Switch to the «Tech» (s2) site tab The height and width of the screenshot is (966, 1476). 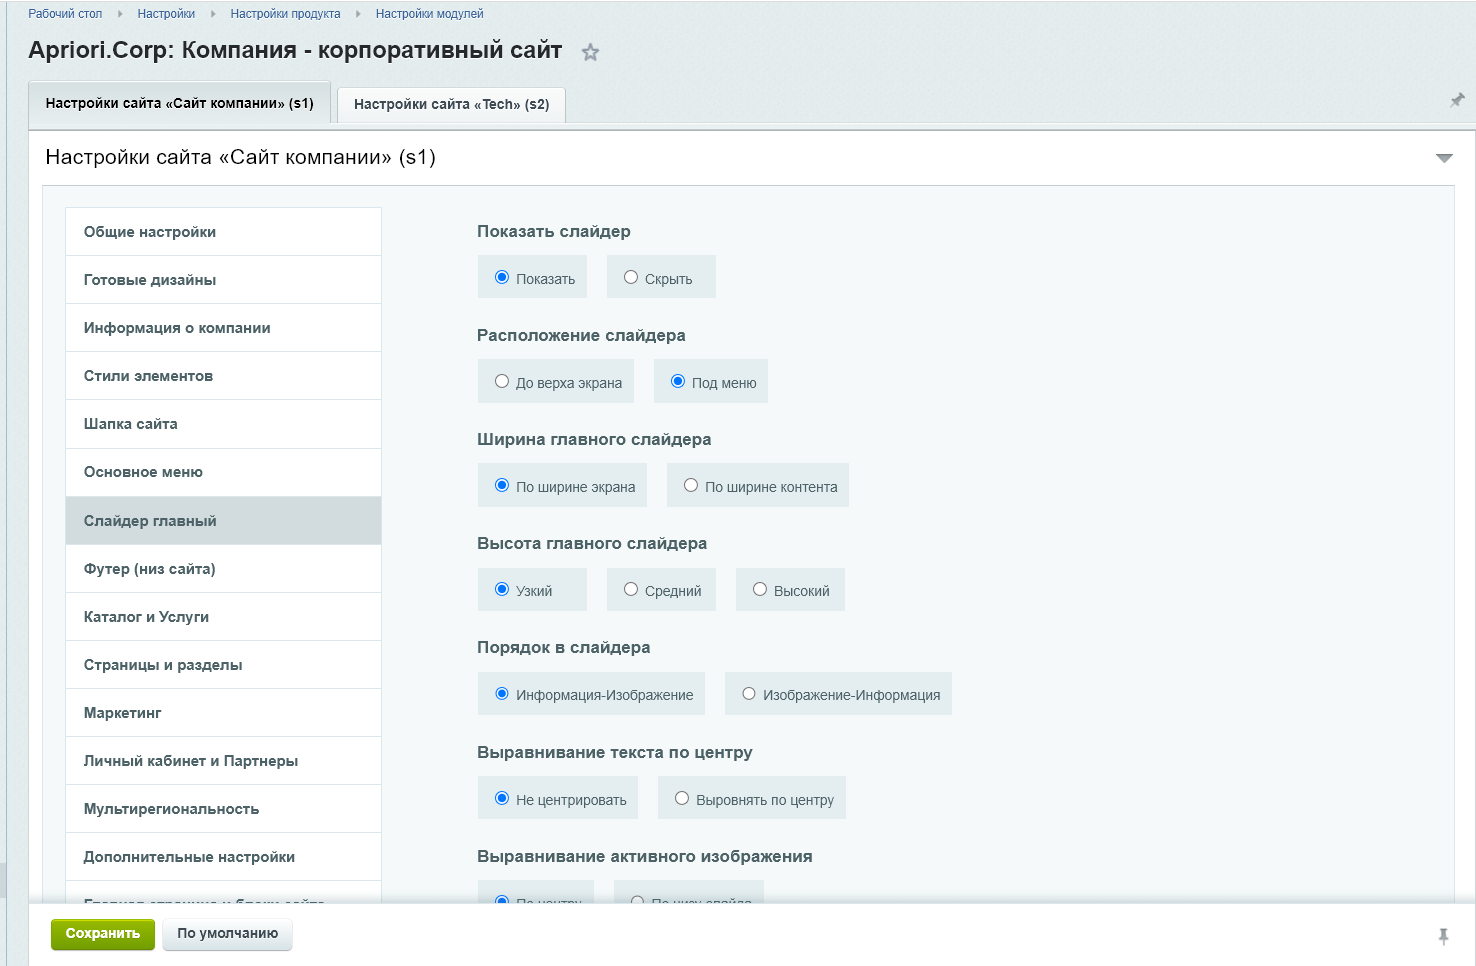pos(451,104)
